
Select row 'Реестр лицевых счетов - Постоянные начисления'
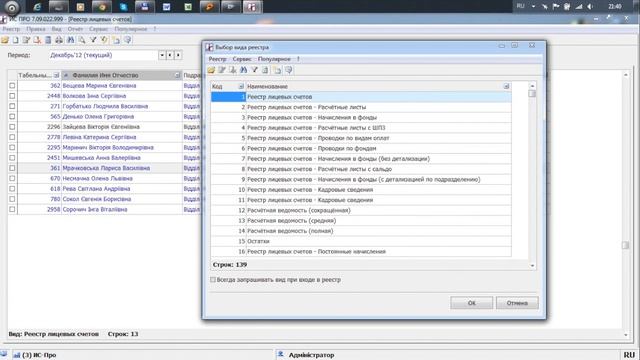point(361,251)
